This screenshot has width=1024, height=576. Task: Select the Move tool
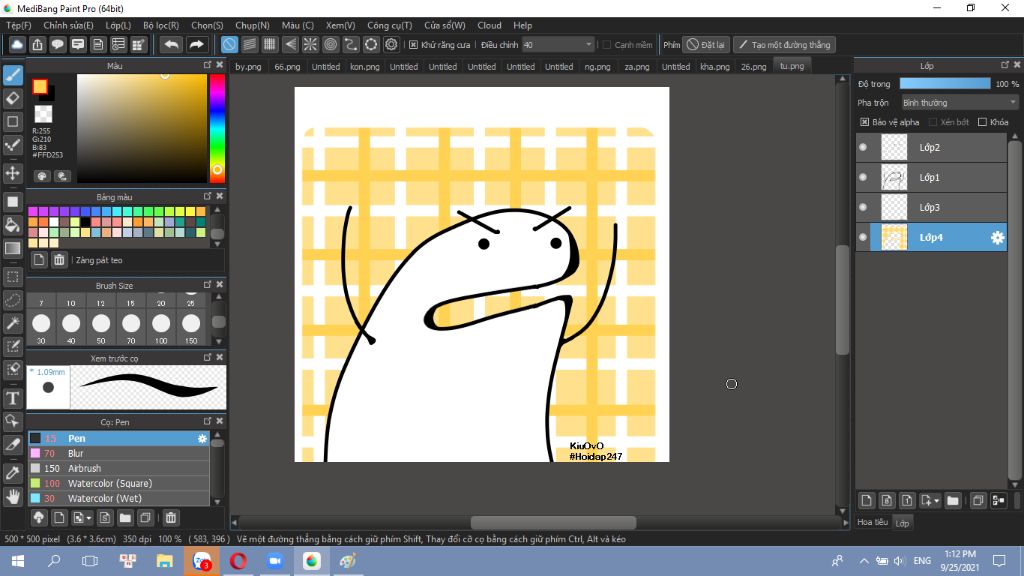click(13, 173)
